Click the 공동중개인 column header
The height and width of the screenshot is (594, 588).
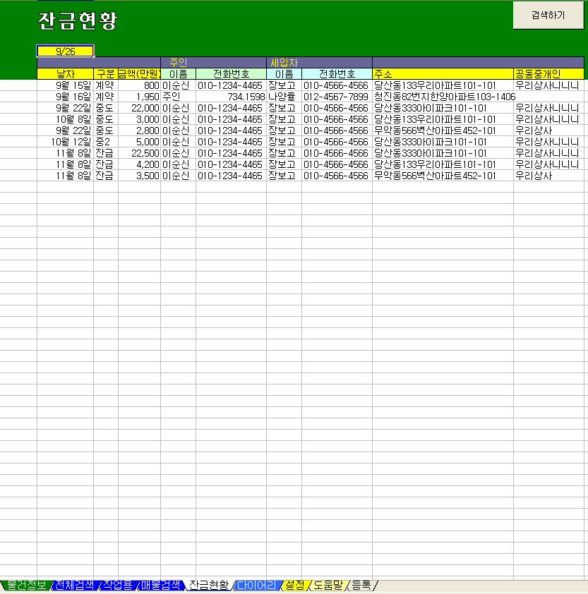click(549, 74)
